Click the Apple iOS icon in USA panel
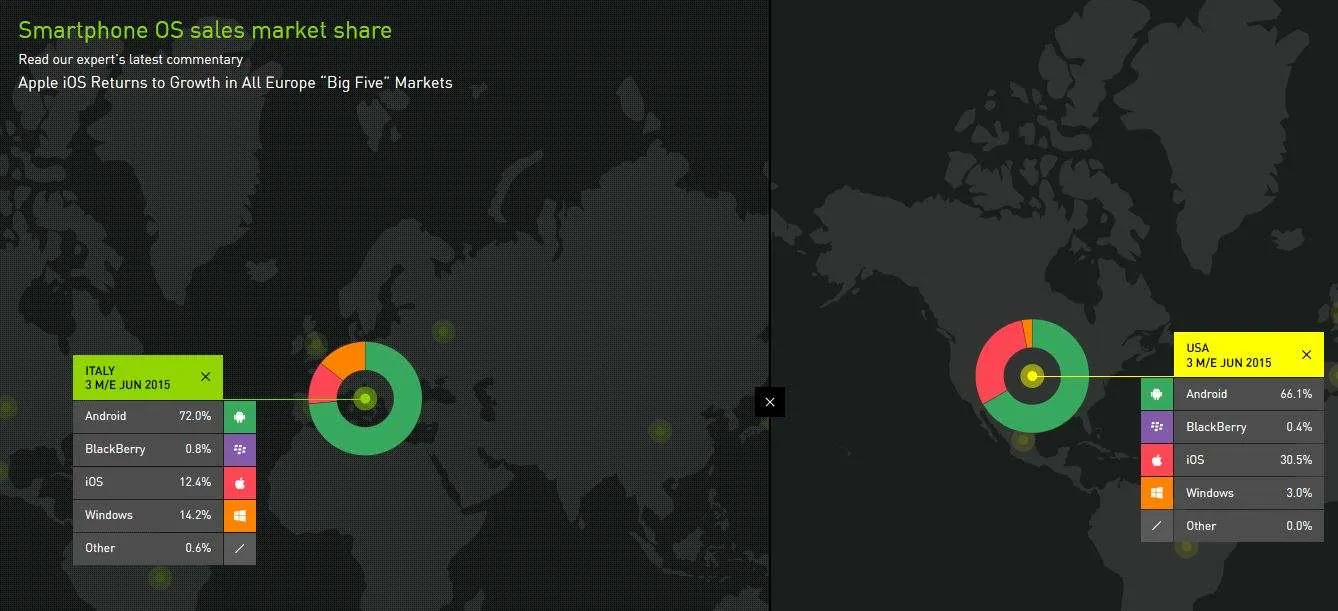The width and height of the screenshot is (1338, 611). pyautogui.click(x=1157, y=460)
